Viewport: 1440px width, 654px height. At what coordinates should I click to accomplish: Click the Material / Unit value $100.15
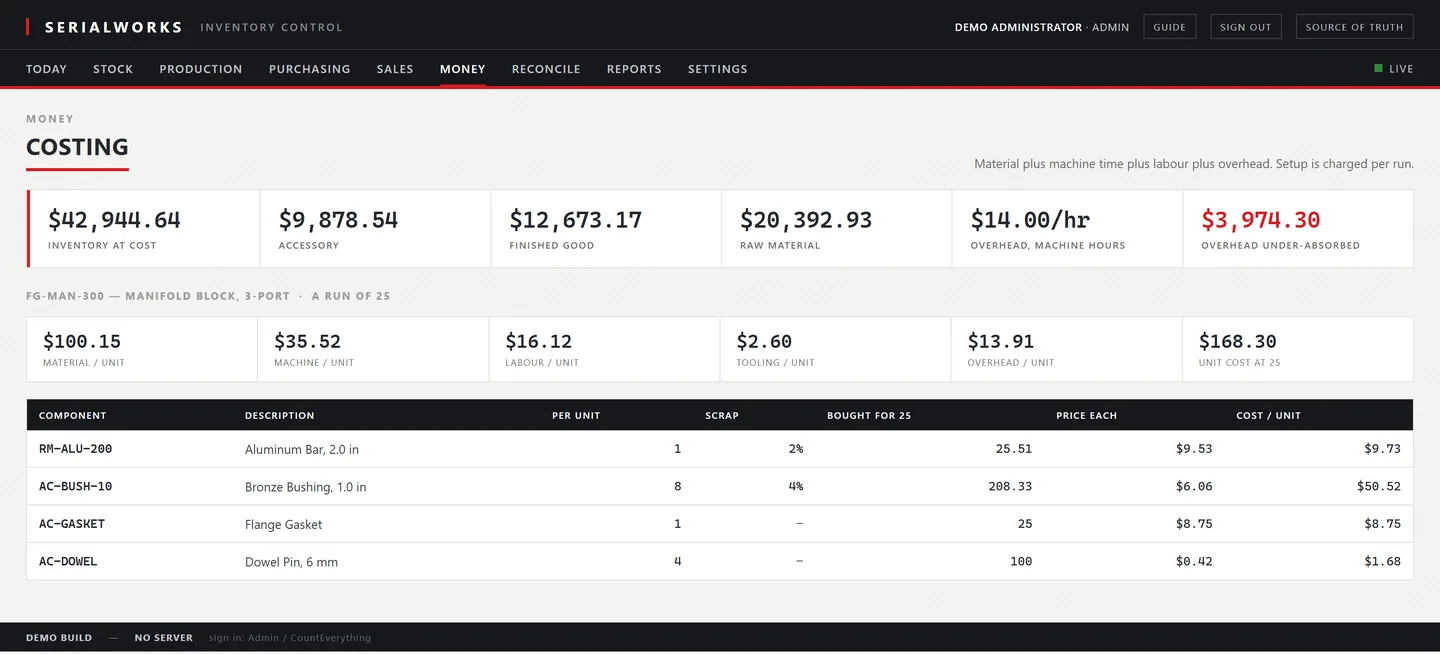pos(82,341)
